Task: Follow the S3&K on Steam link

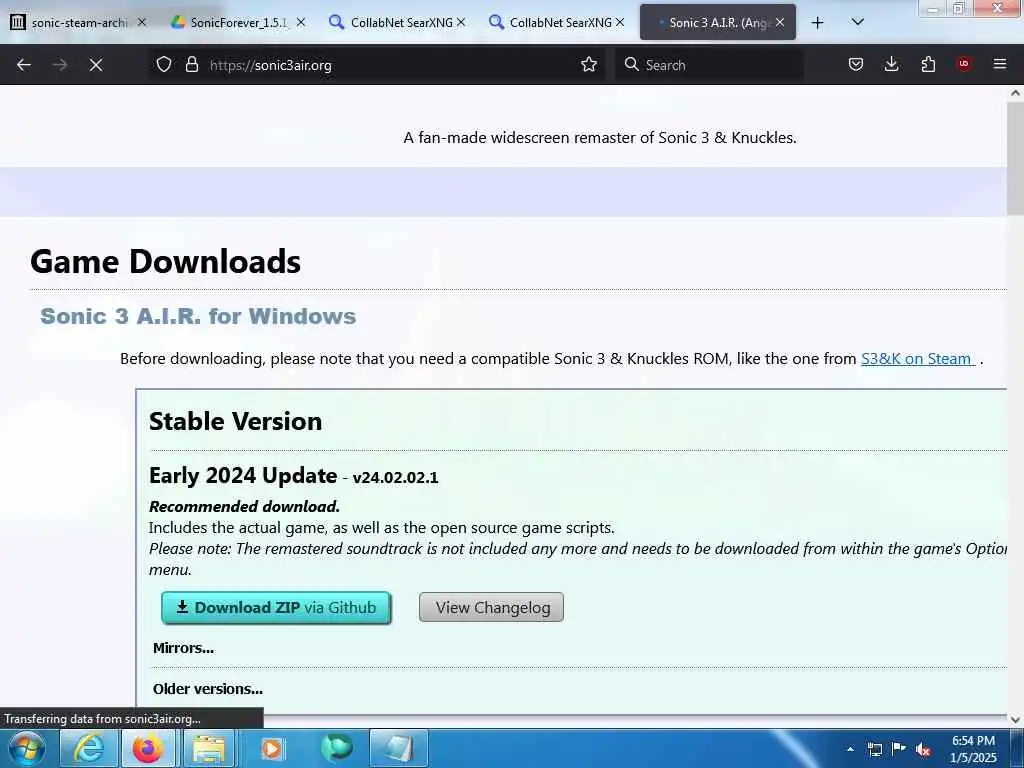Action: point(918,359)
